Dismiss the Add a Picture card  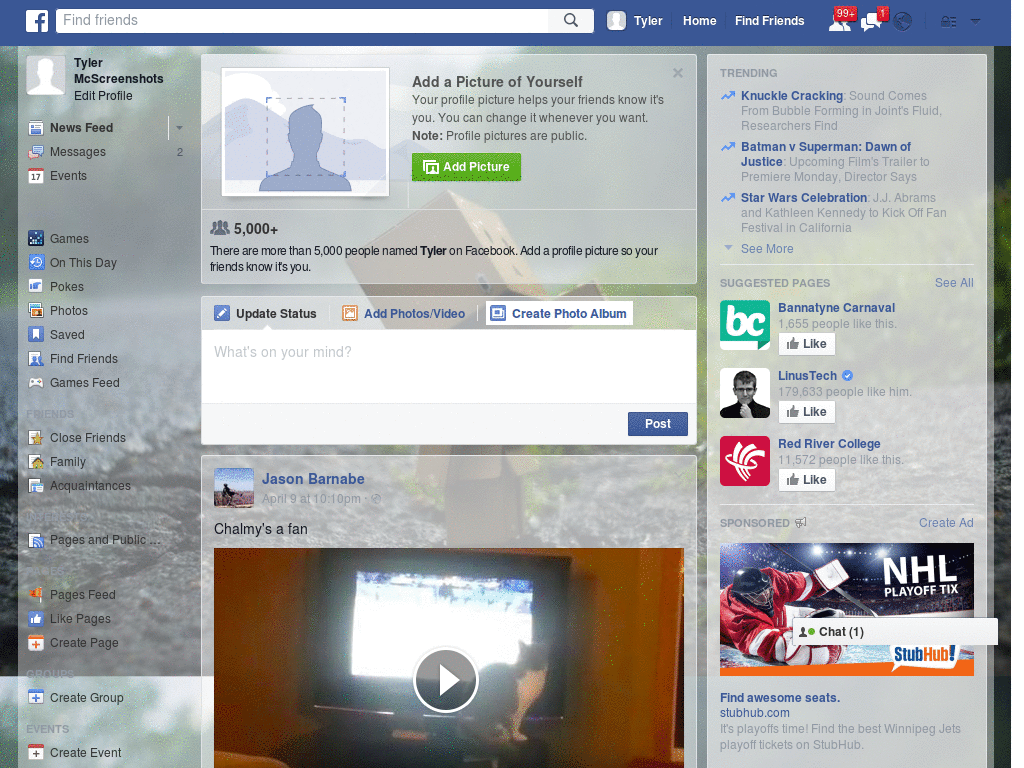coord(678,73)
